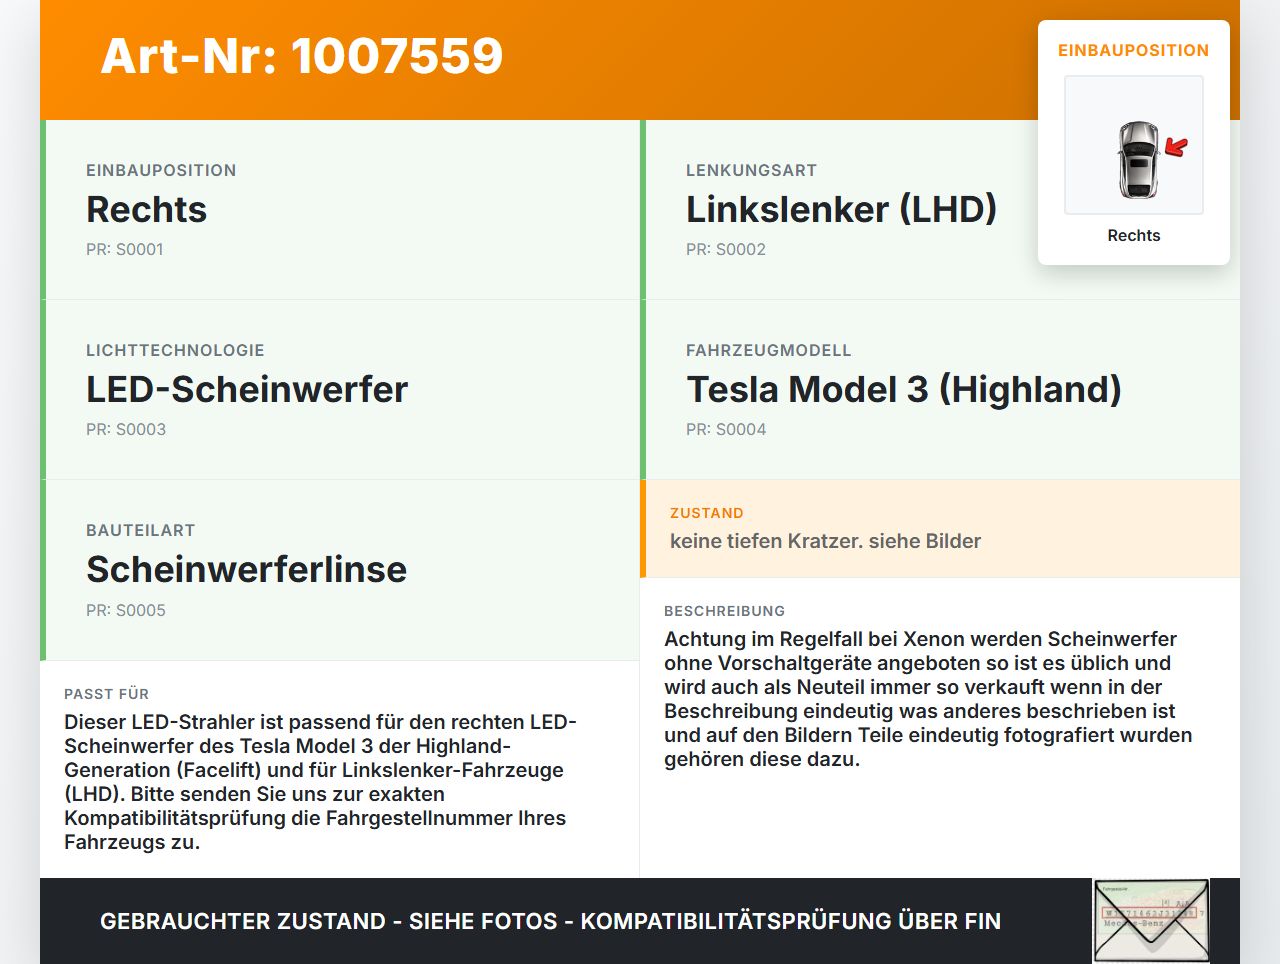This screenshot has width=1280, height=964.
Task: Click the car position icon with red arrow
Action: (1134, 145)
